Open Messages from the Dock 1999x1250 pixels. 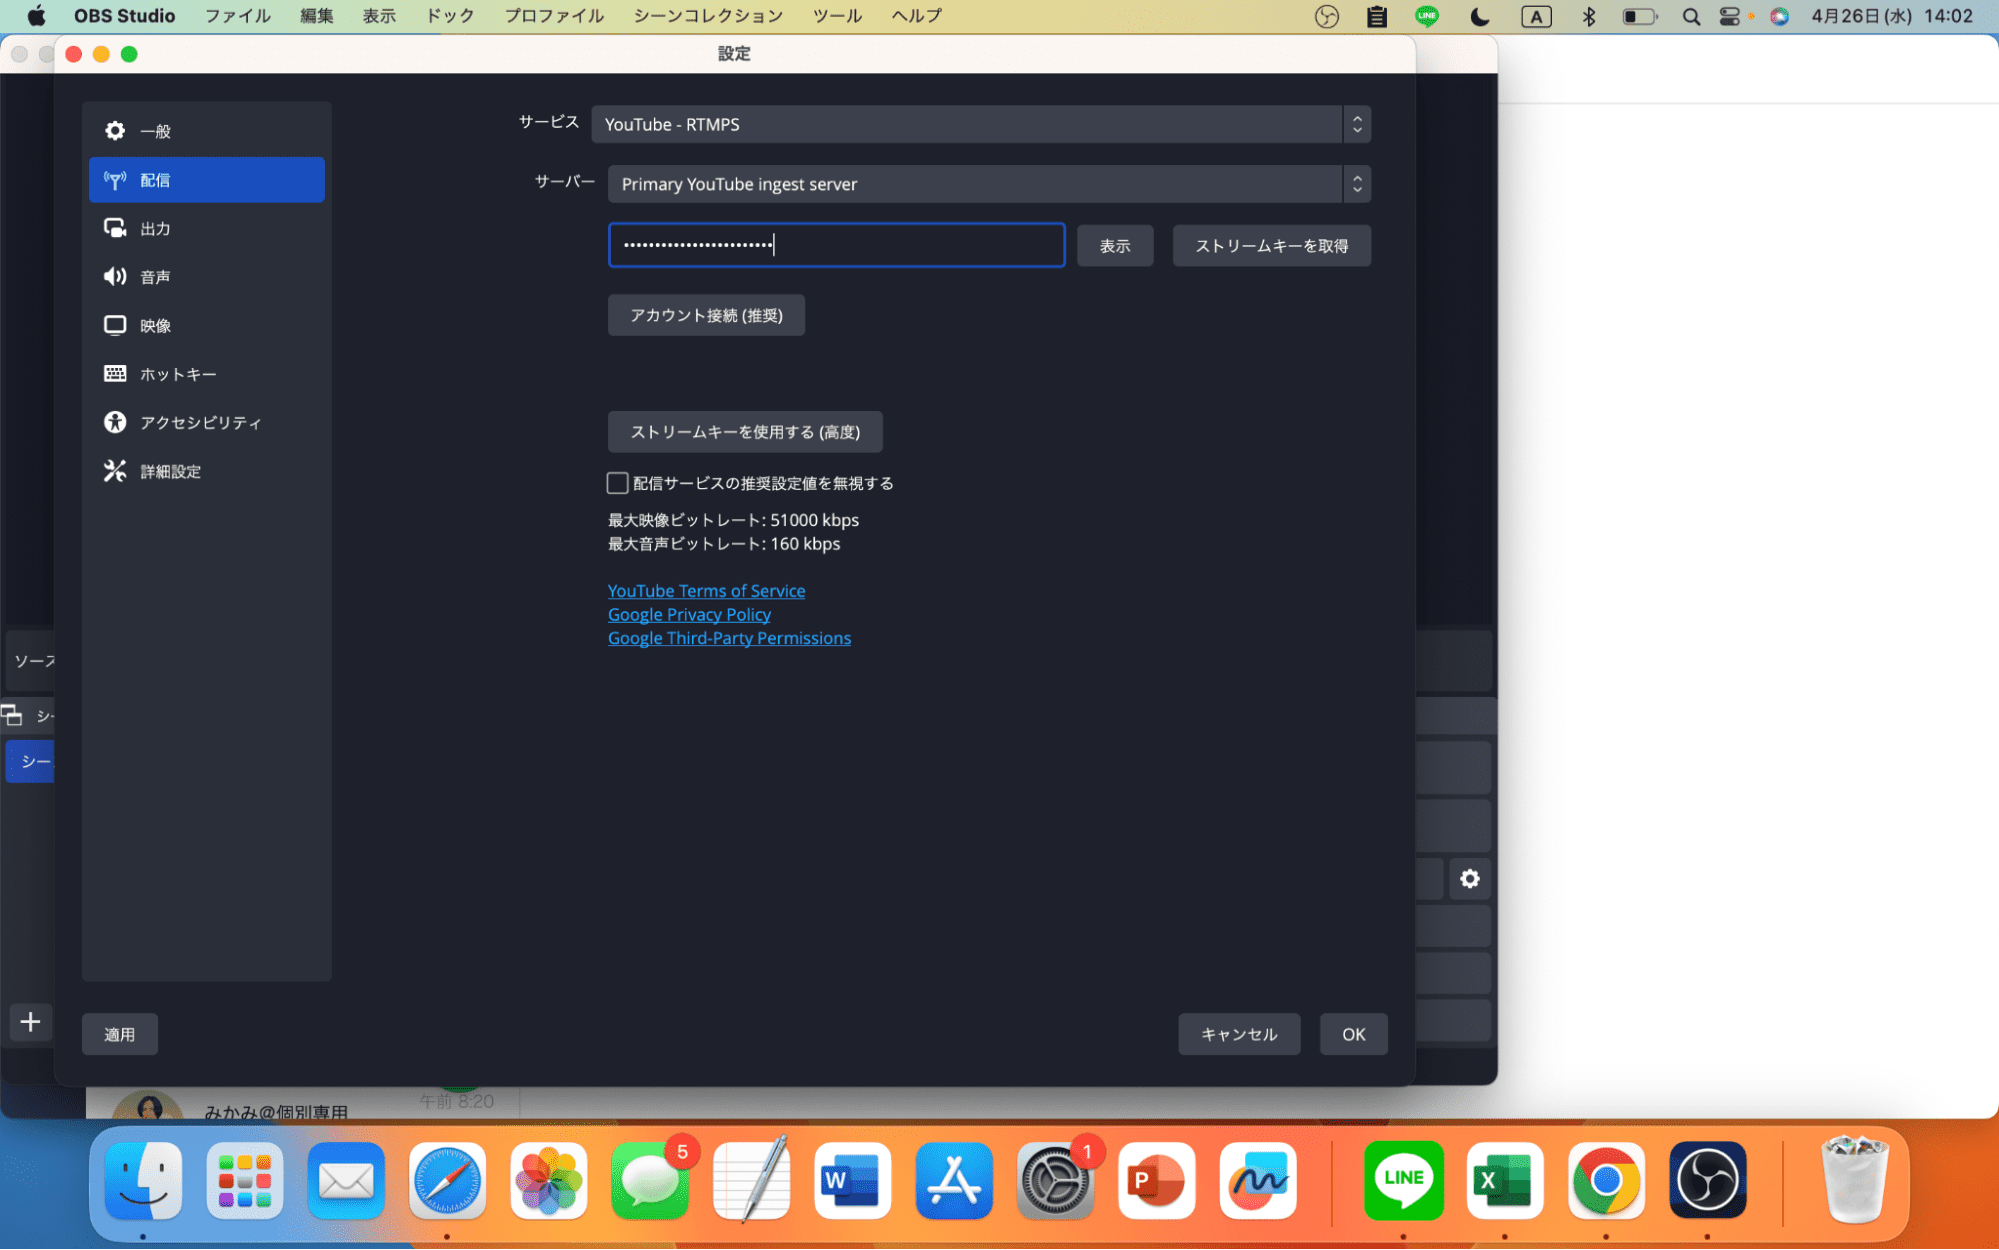click(650, 1181)
